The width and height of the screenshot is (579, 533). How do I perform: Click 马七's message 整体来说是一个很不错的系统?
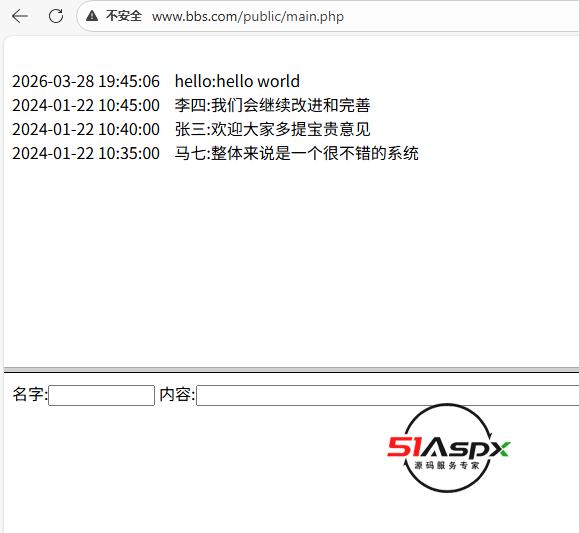click(x=297, y=153)
